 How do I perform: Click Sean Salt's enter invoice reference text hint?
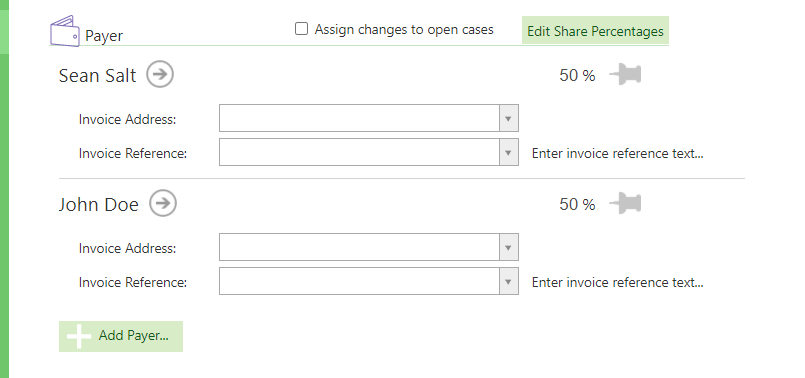(x=617, y=153)
